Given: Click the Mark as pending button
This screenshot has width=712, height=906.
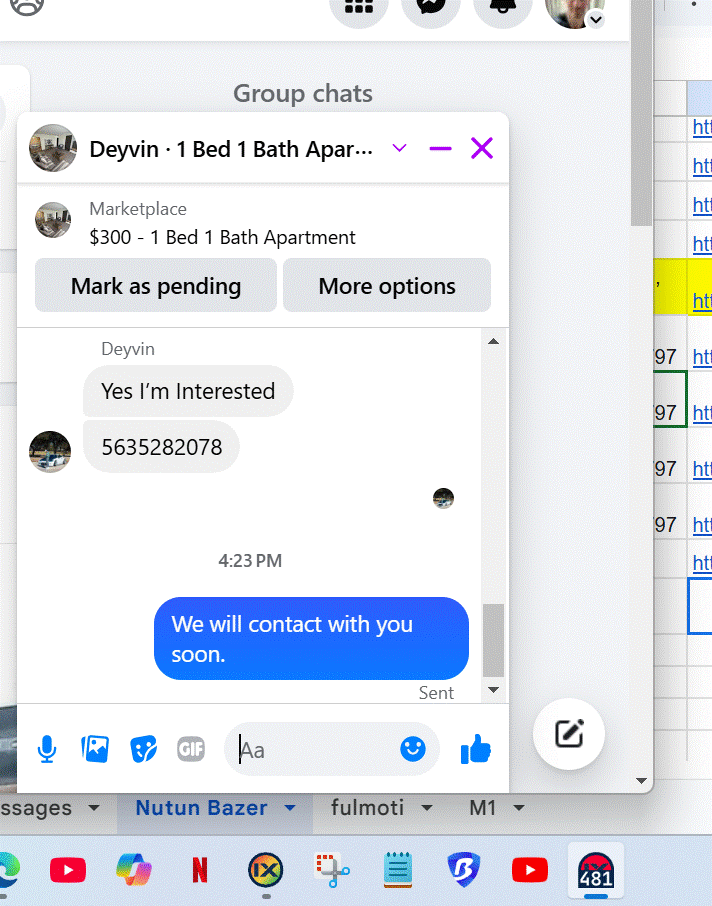Looking at the screenshot, I should tap(156, 285).
